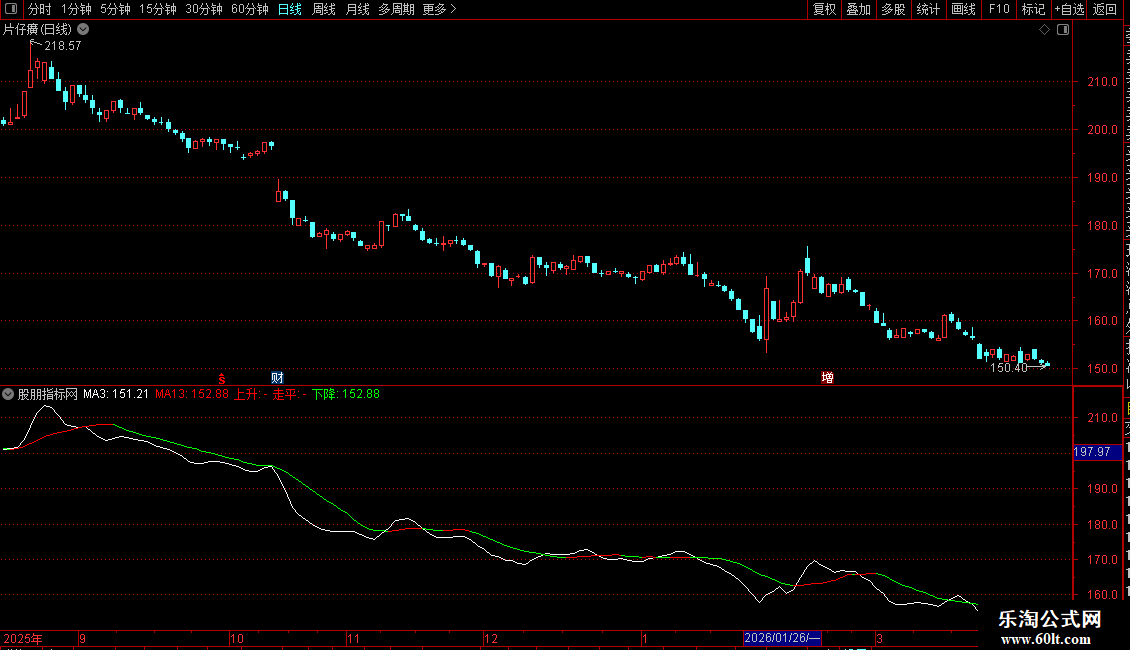Click the 2026/01/26 date marker on timeline

click(x=782, y=638)
